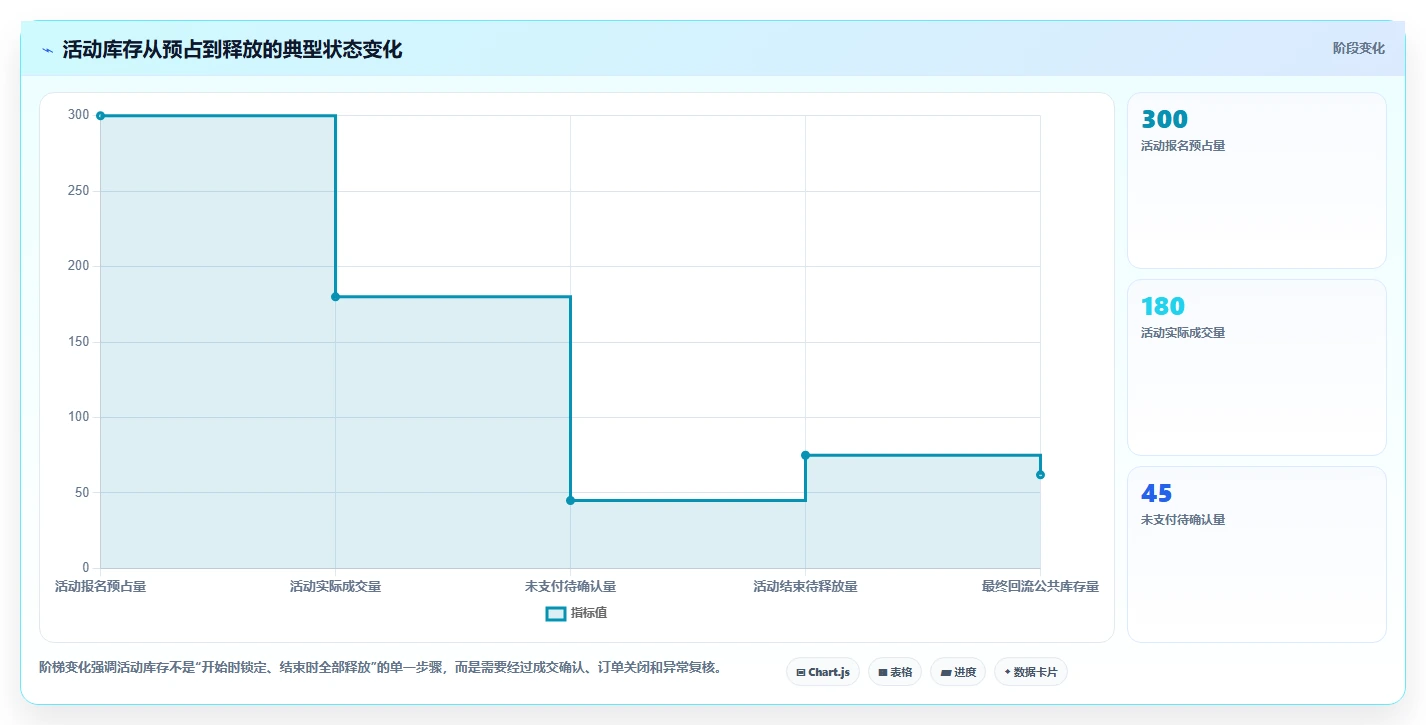This screenshot has height=725, width=1426.
Task: Click the footnote text starting 阶梯变化强调
Action: pos(381,667)
